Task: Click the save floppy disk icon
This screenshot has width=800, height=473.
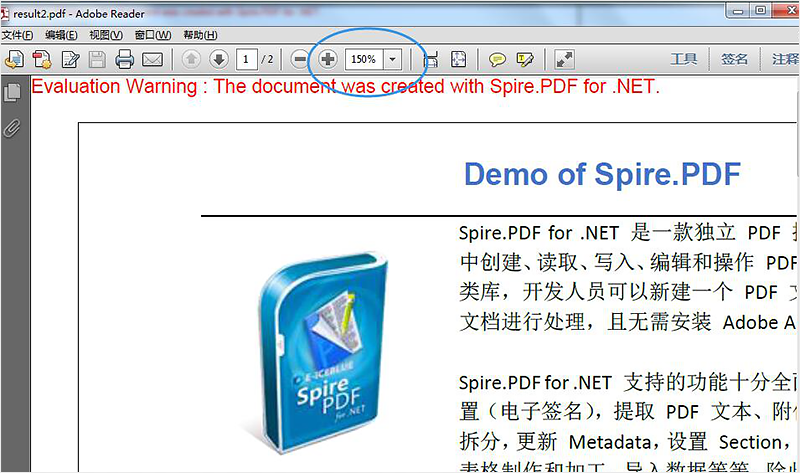Action: [x=97, y=60]
